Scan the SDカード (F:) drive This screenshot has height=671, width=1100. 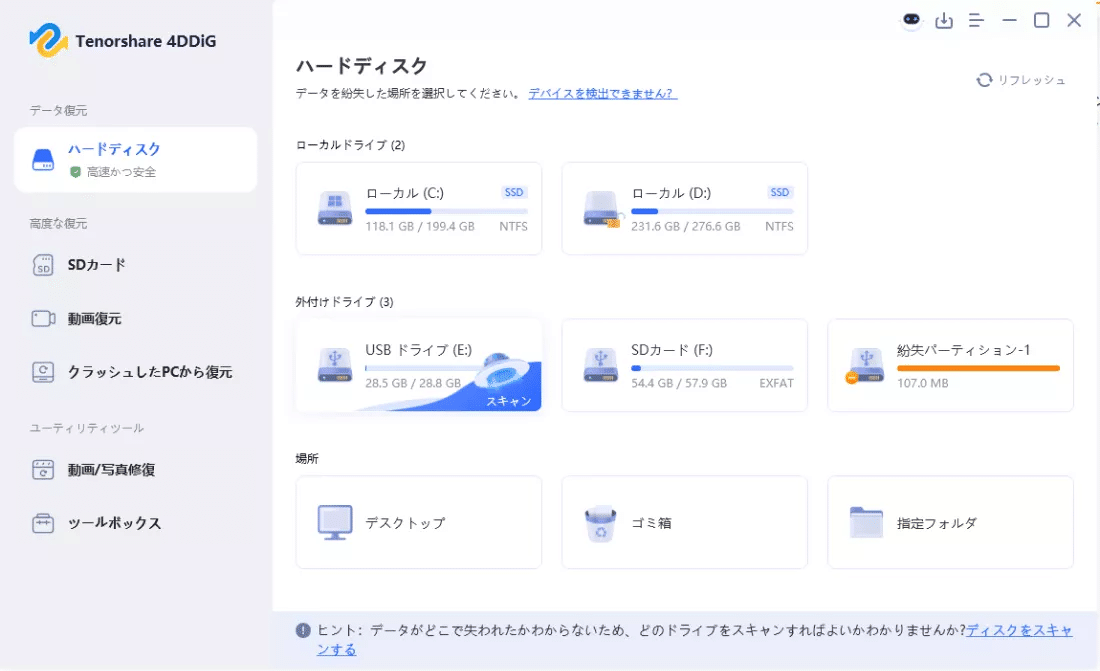point(684,366)
